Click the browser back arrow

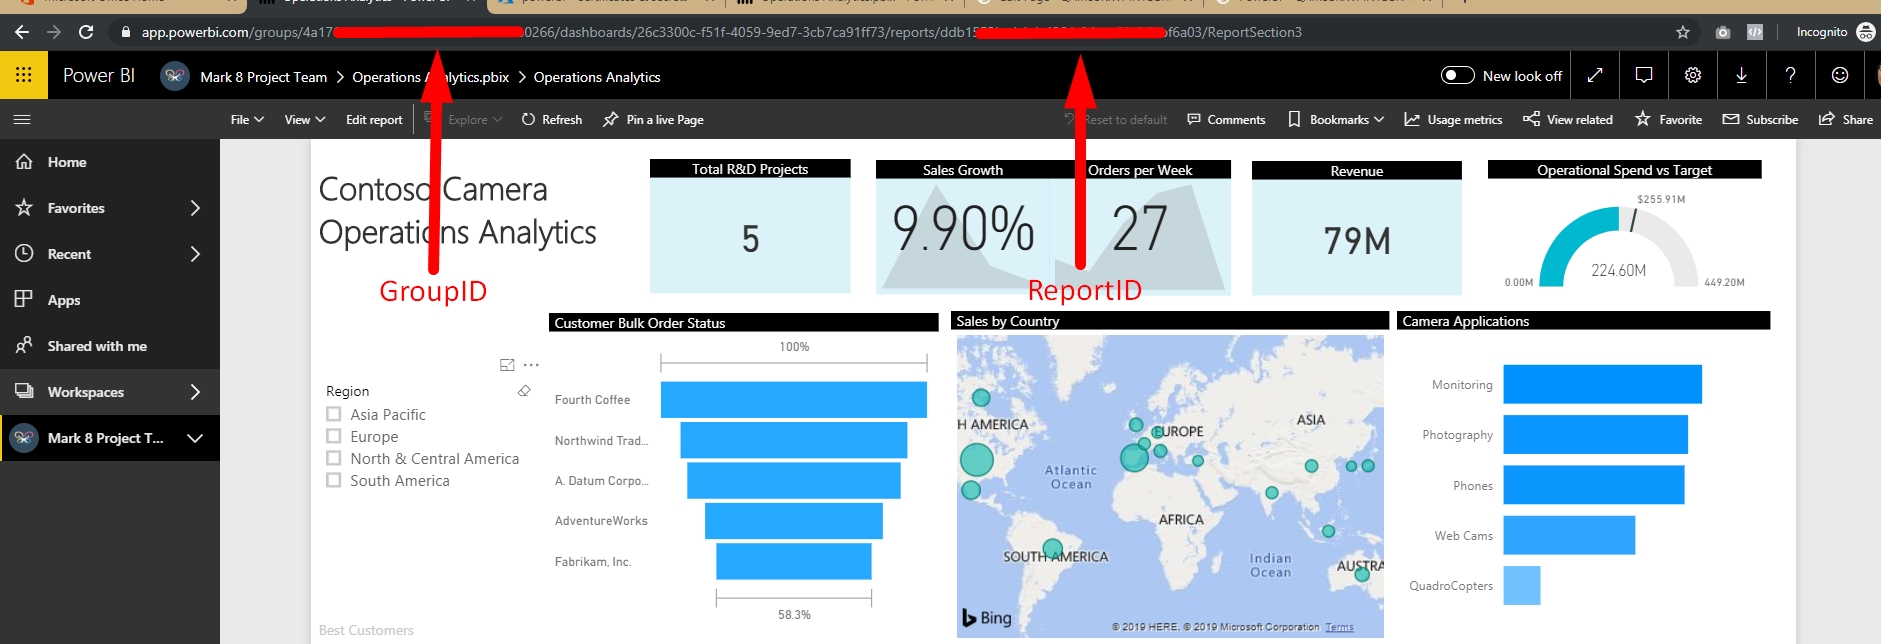pyautogui.click(x=22, y=32)
